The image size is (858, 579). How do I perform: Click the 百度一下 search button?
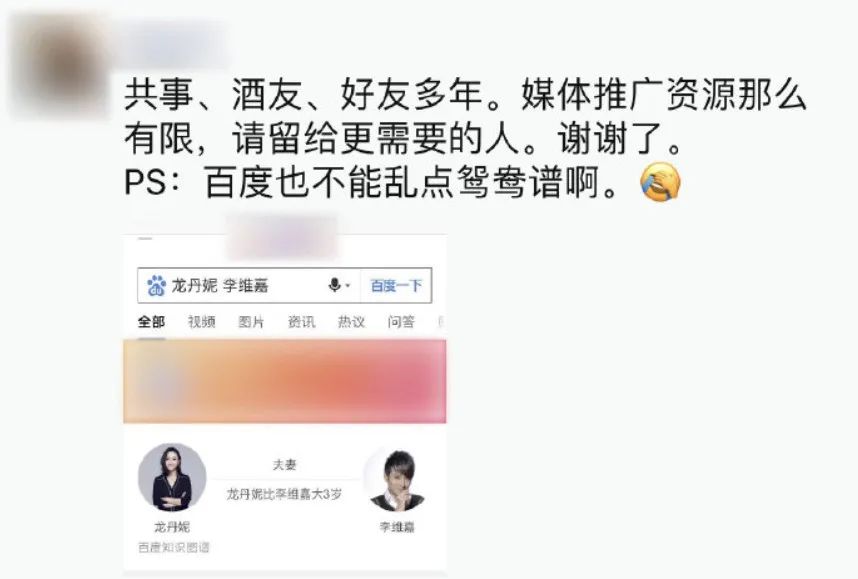(396, 286)
